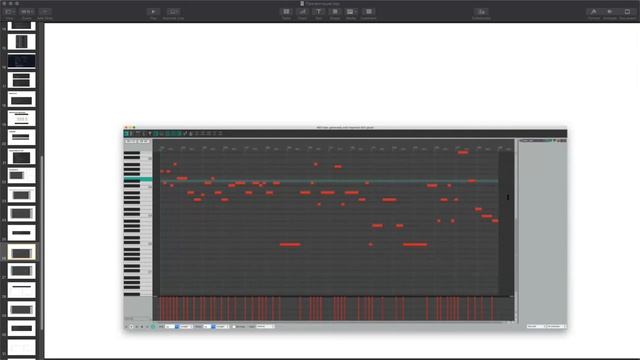
Task: Select slide 22 thumbnail in navigator
Action: click(x=21, y=176)
